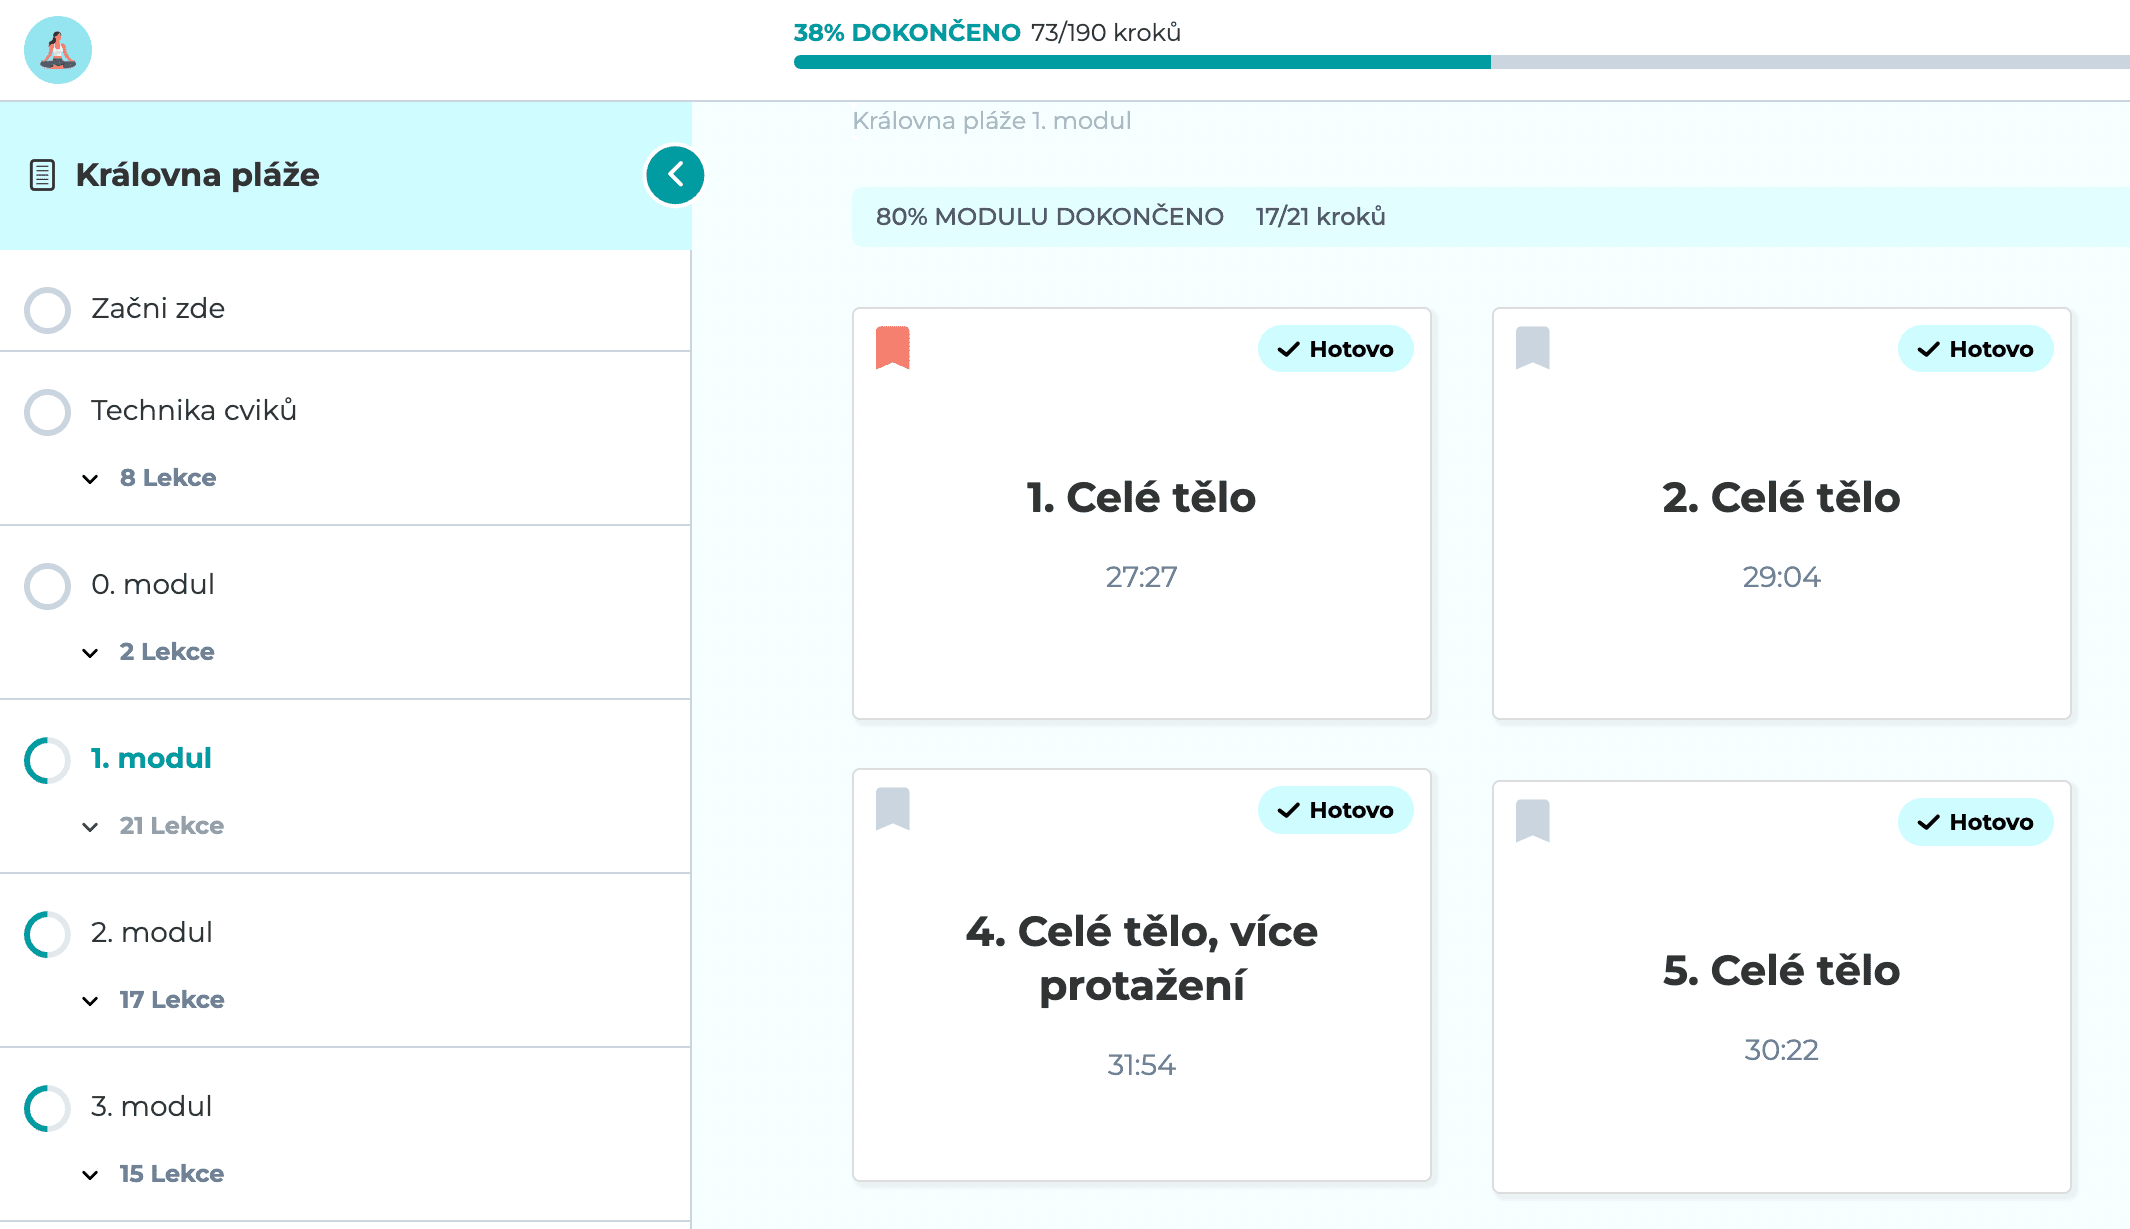The height and width of the screenshot is (1229, 2130).
Task: Toggle completion circle for Technika cviků
Action: pyautogui.click(x=47, y=412)
